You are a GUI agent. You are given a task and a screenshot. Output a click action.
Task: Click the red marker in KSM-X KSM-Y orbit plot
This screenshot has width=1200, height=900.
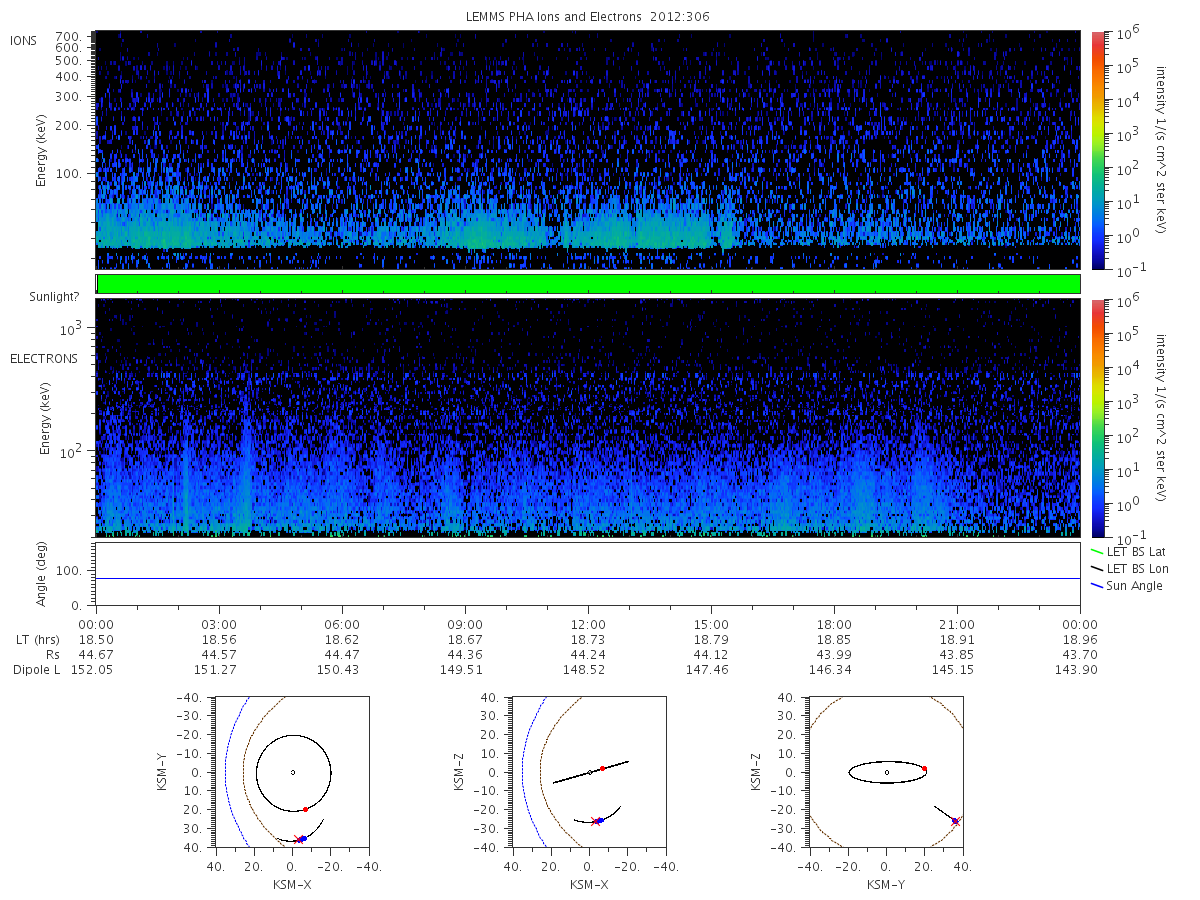click(x=305, y=809)
